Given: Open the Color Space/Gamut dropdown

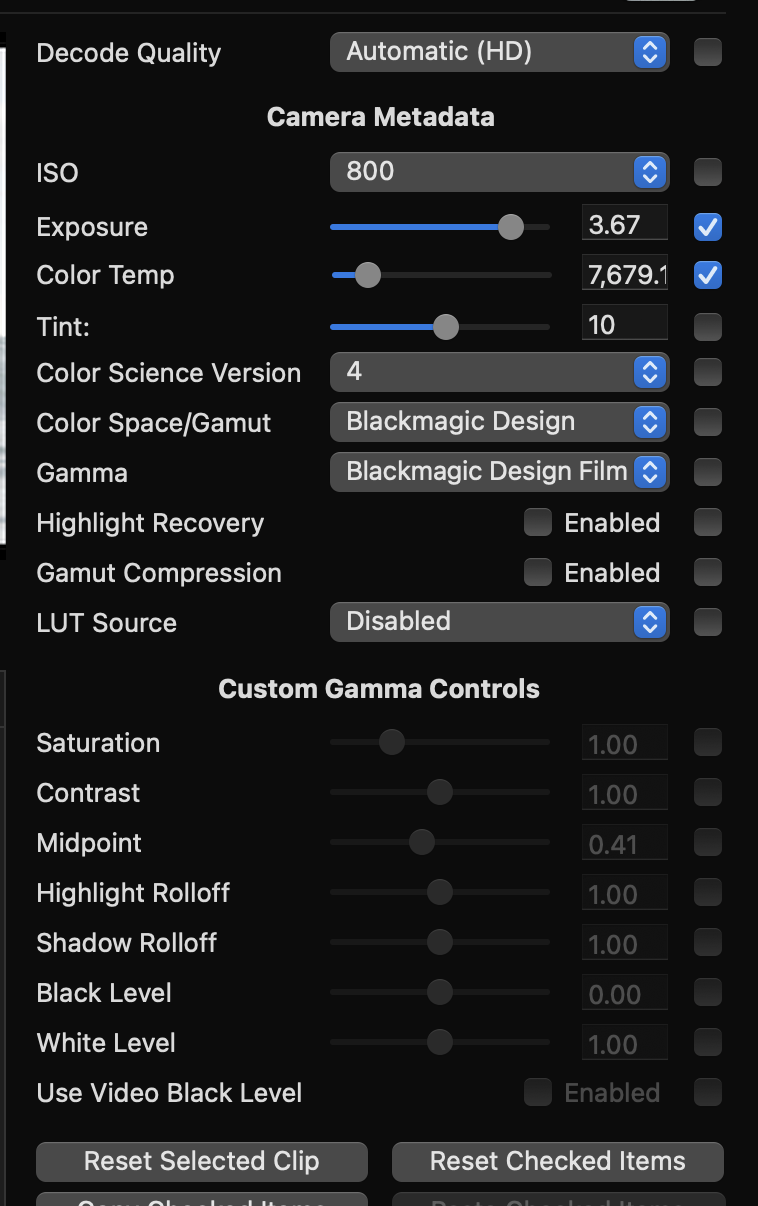Looking at the screenshot, I should (499, 422).
